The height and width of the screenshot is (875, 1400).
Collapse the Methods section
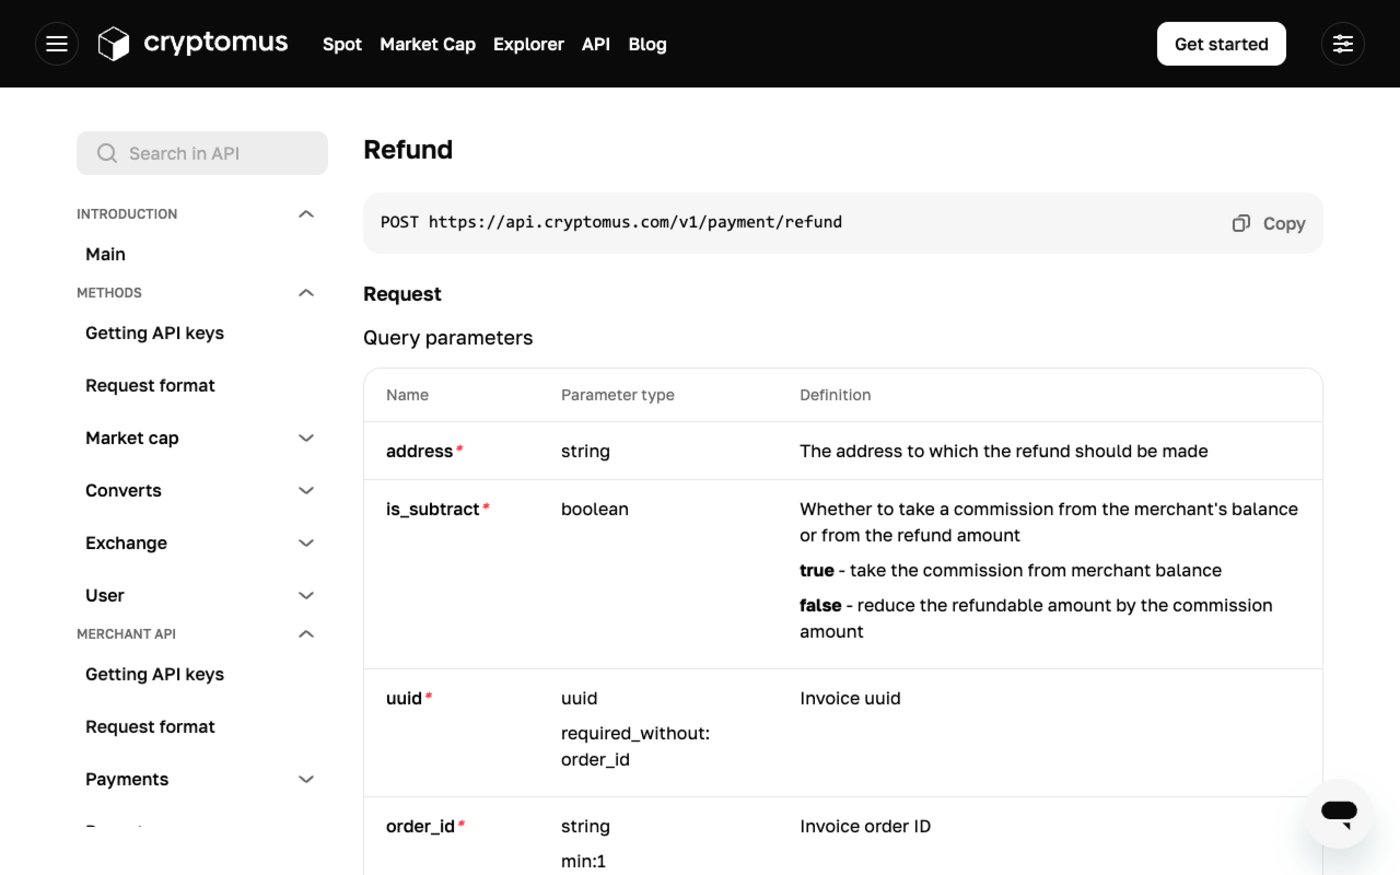(306, 293)
